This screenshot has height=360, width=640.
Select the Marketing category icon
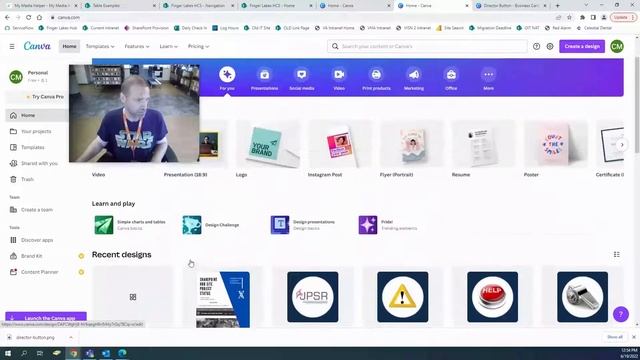pos(414,75)
